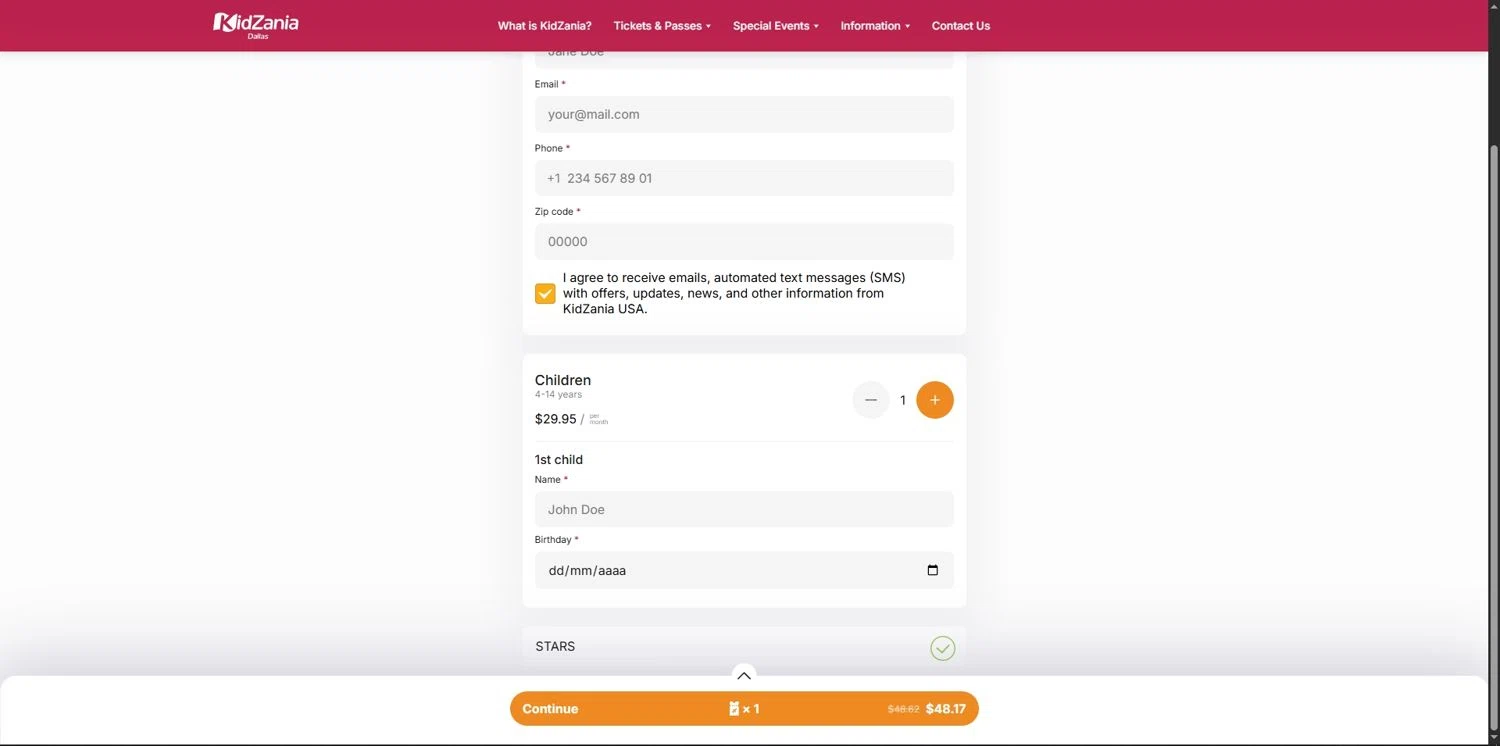
Task: Click the Phone number input field
Action: pos(744,178)
